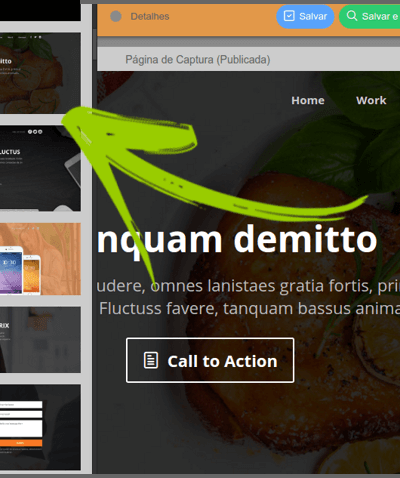Click the 'nquam demitto' headline text
The image size is (400, 478).
(237, 239)
